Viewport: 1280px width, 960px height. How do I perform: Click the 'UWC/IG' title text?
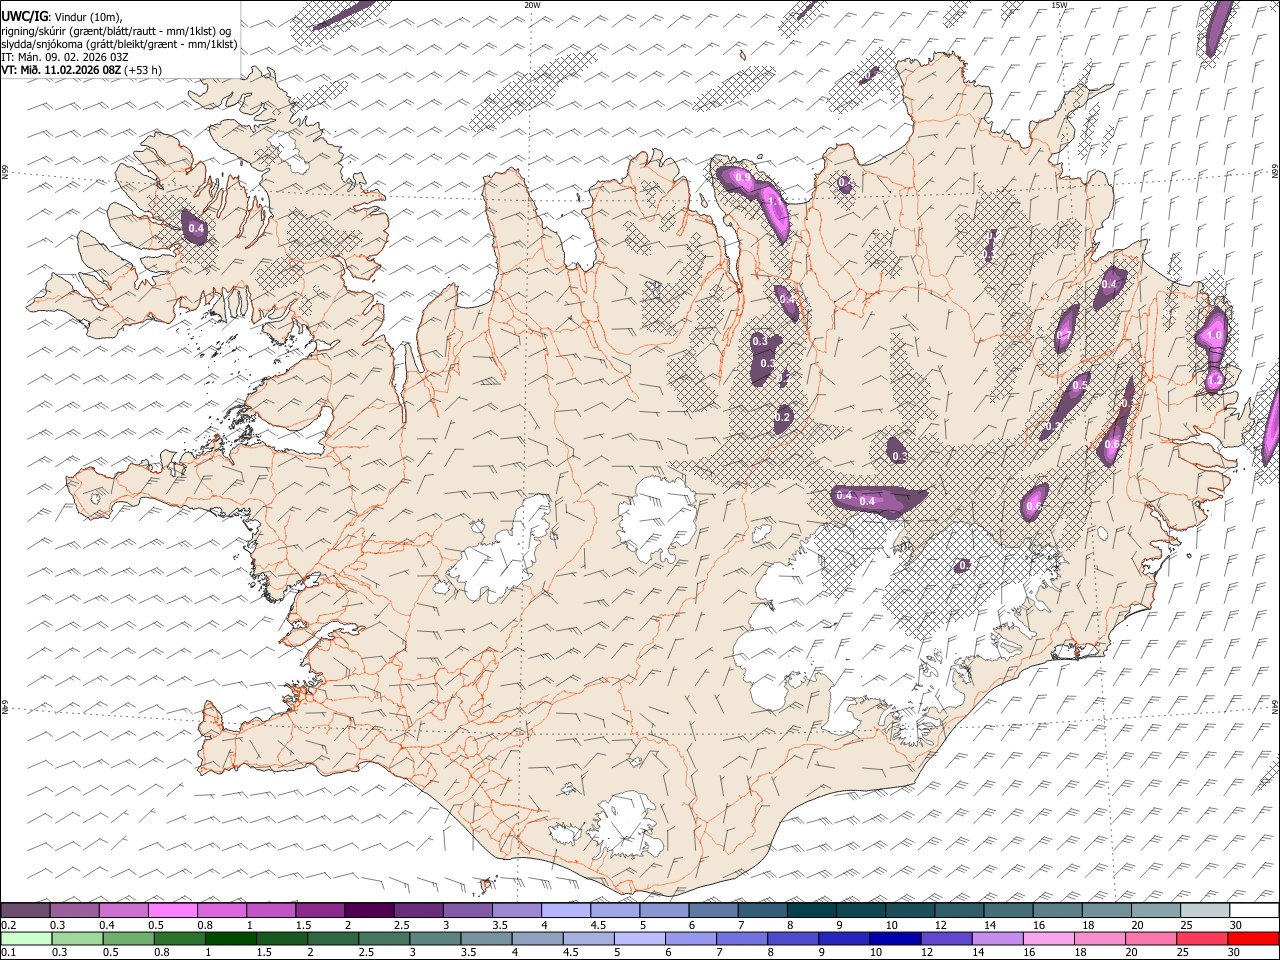click(23, 16)
